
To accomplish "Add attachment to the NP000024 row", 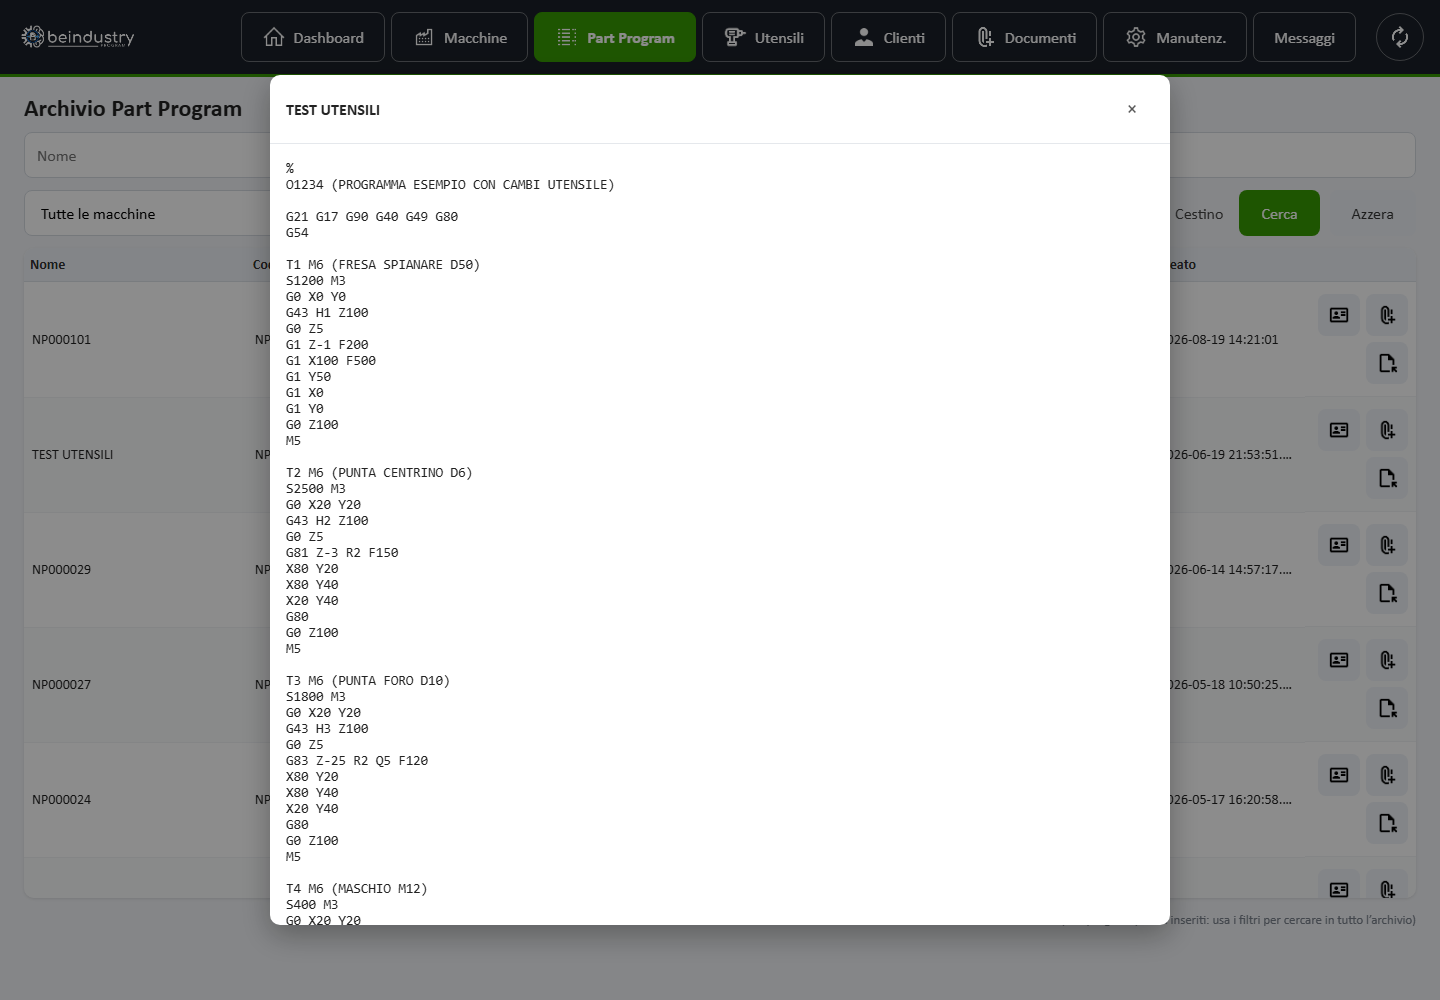I will pyautogui.click(x=1387, y=775).
